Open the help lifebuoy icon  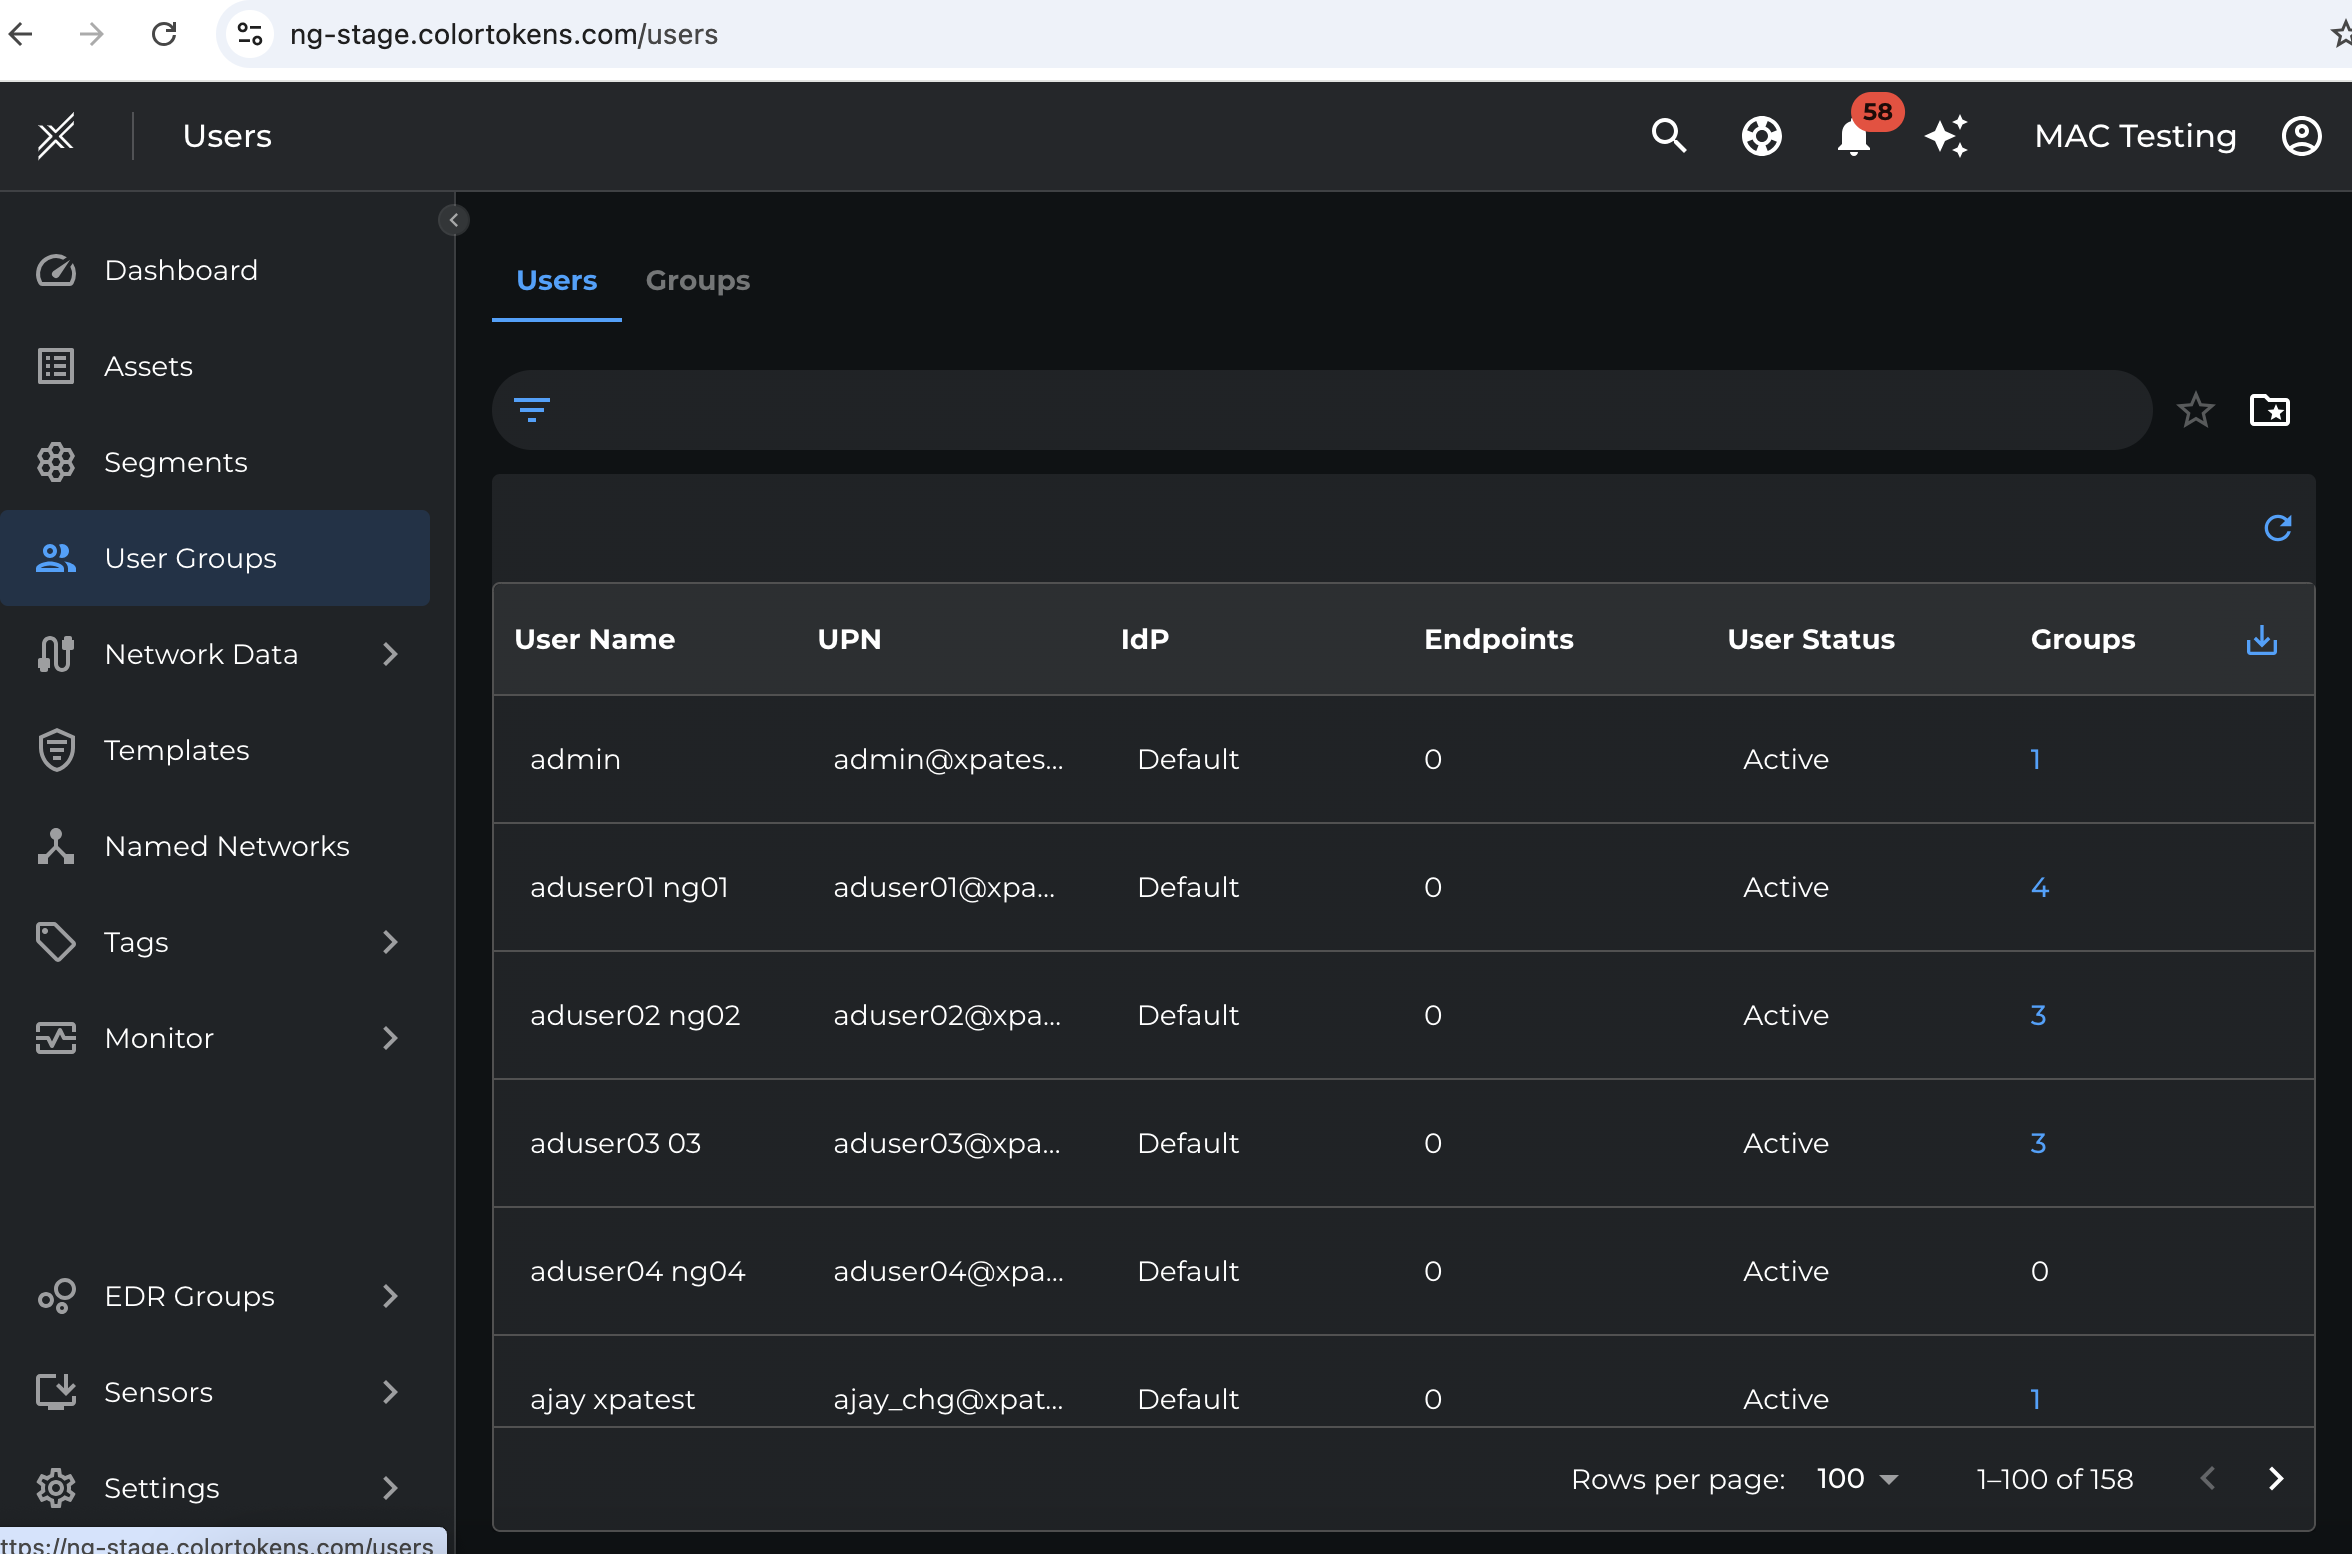[x=1761, y=136]
